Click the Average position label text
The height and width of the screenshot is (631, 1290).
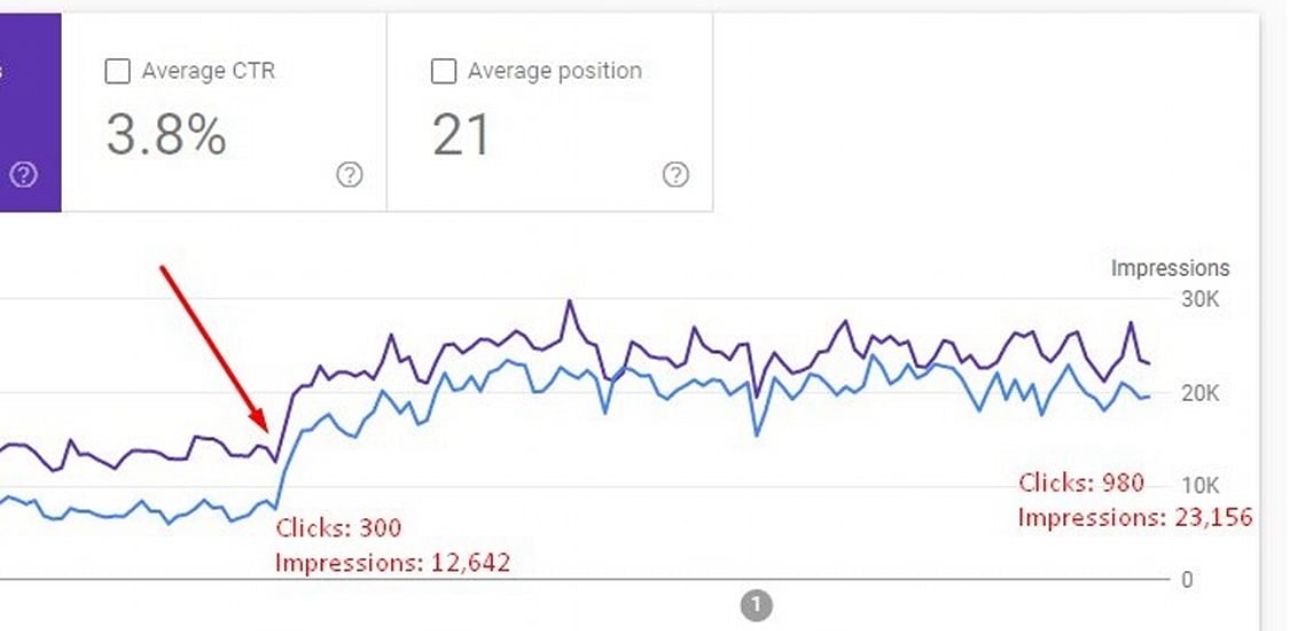[554, 71]
